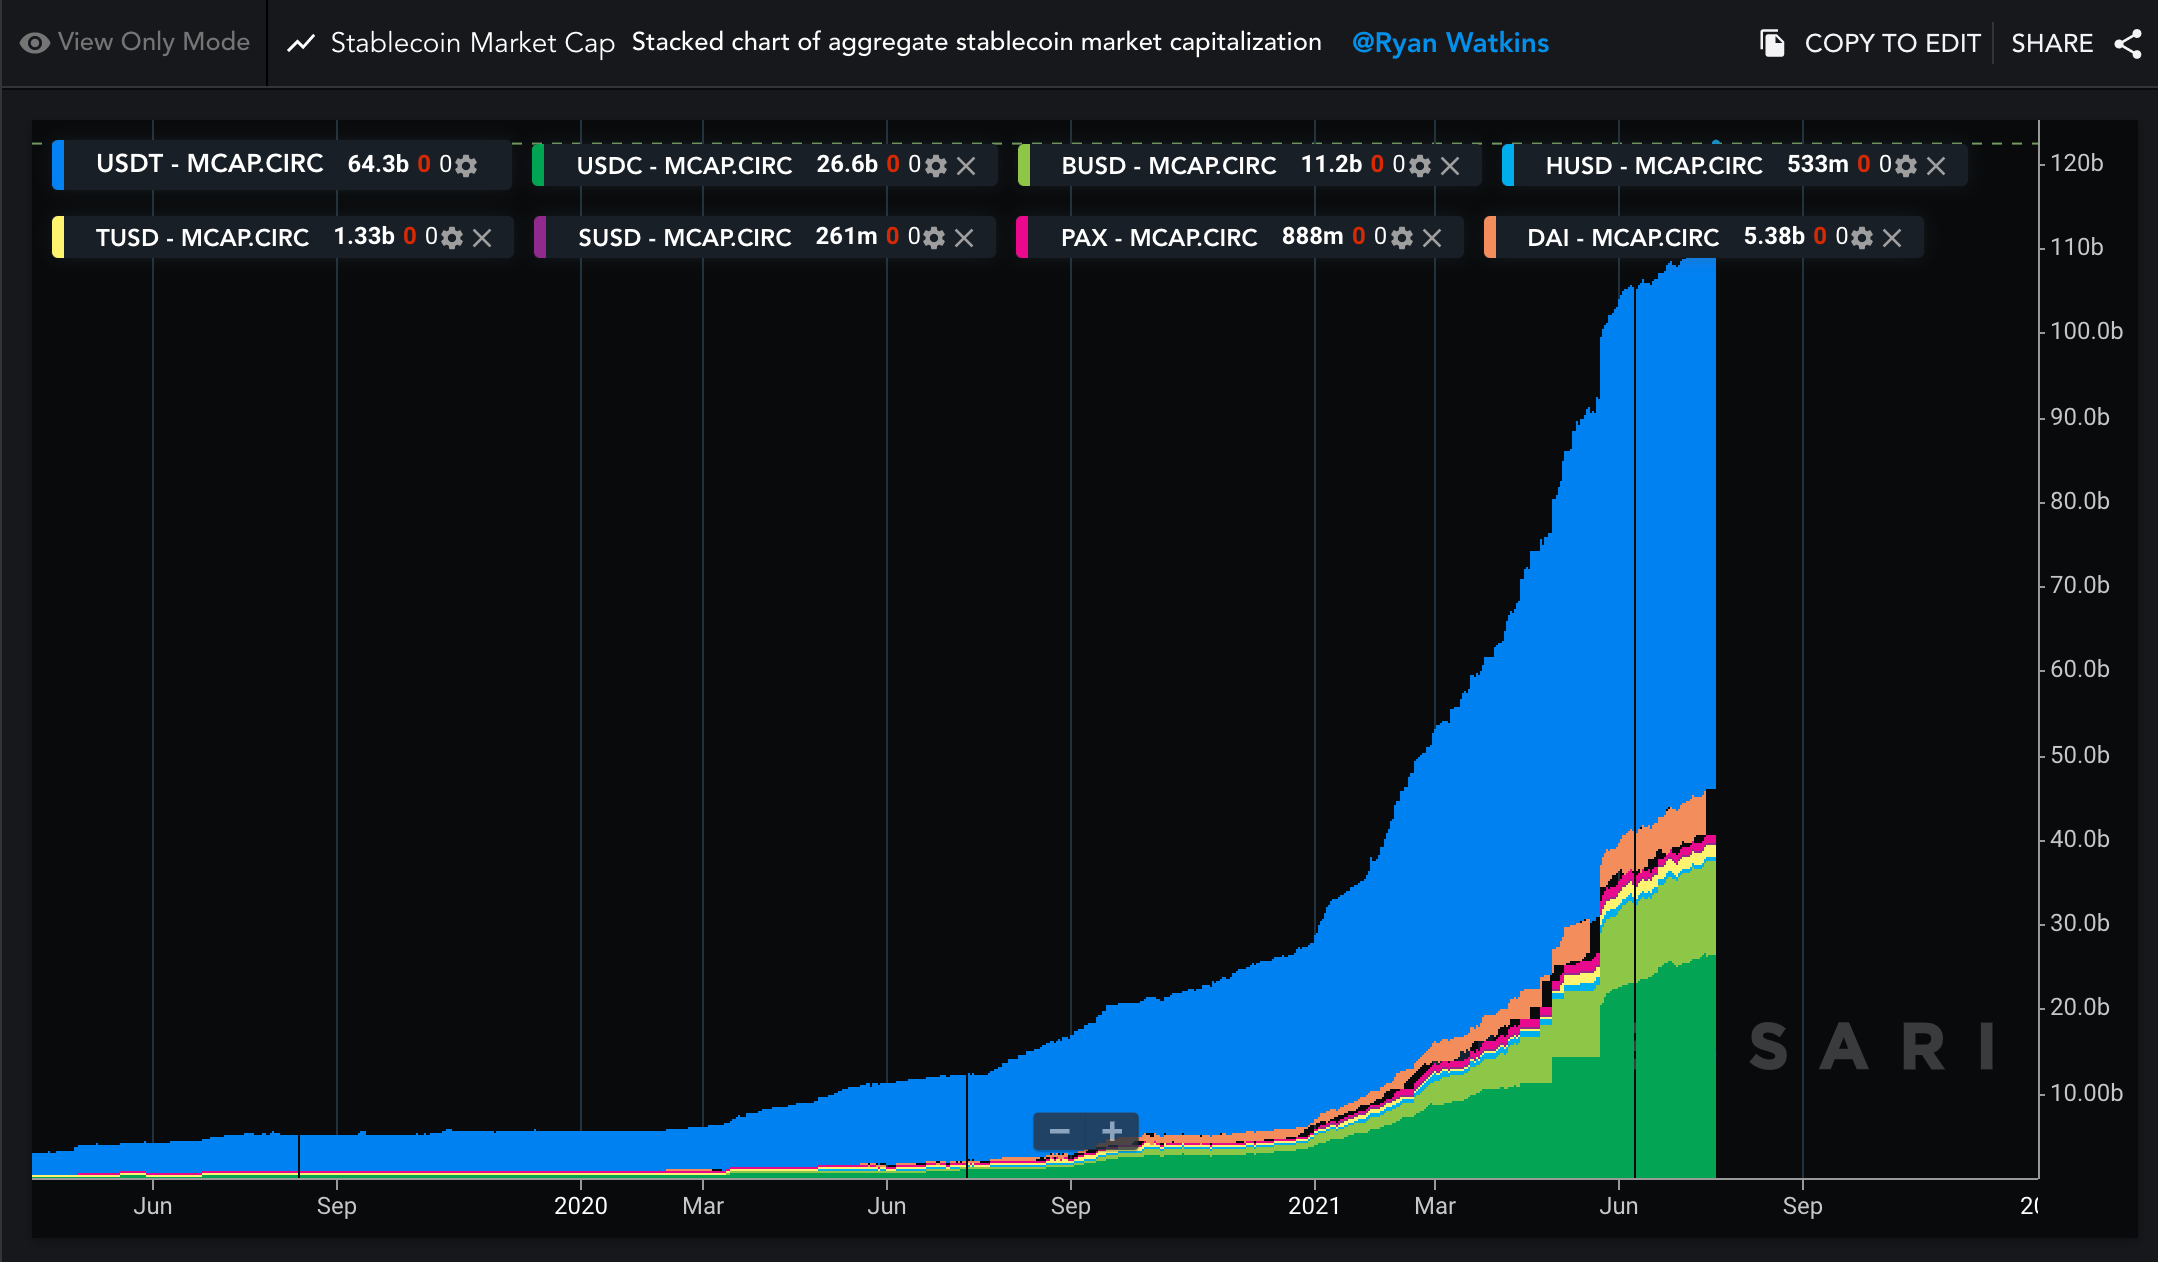Remove the BUSD series from chart

[1450, 166]
